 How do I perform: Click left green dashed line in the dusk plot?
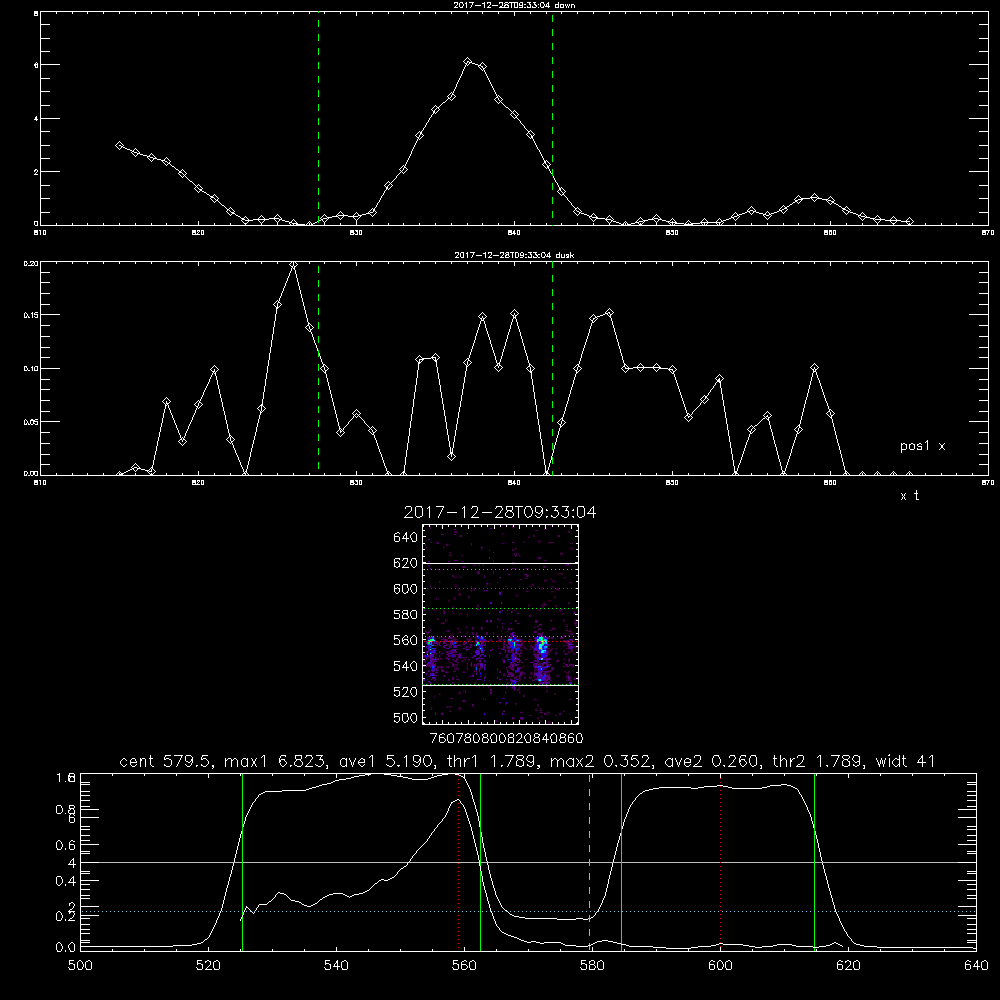pos(318,369)
